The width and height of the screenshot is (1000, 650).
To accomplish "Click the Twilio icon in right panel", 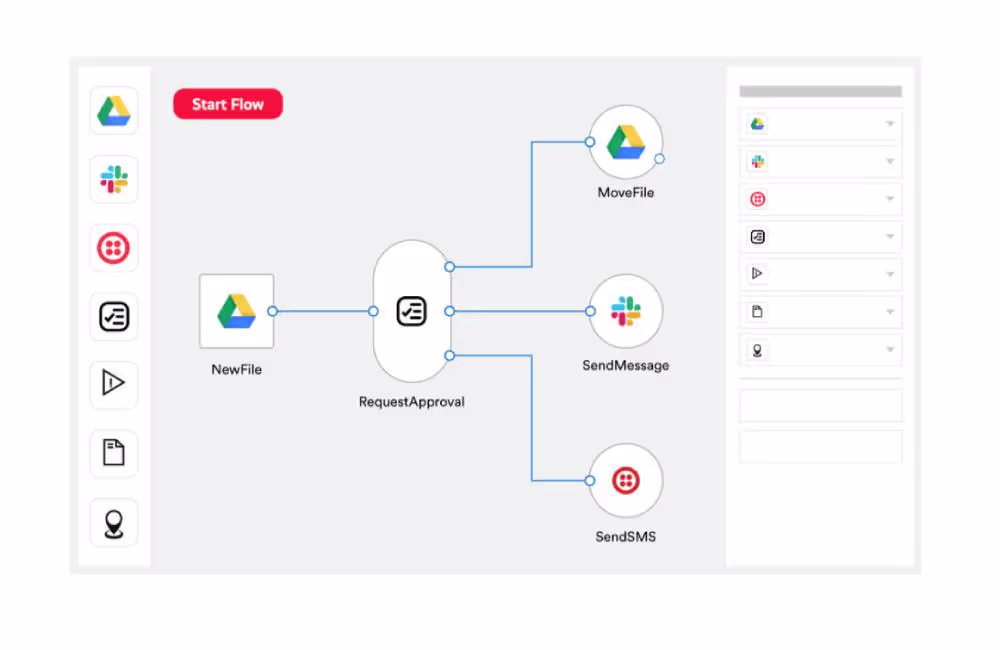I will pyautogui.click(x=758, y=199).
